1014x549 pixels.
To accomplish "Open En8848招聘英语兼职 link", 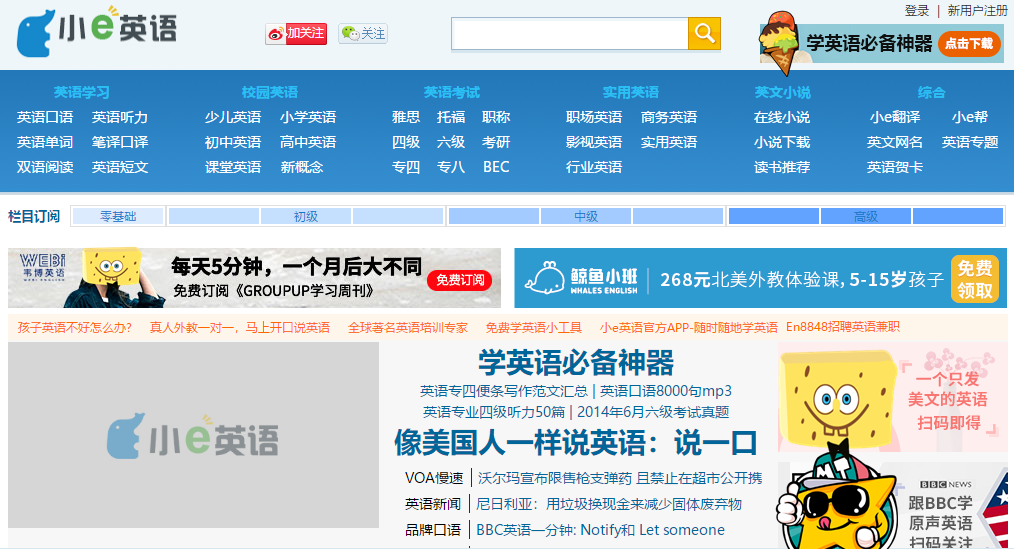I will tap(843, 327).
